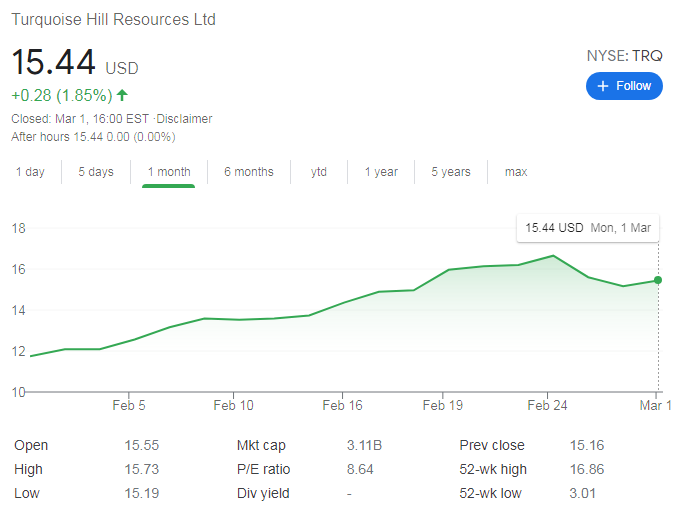Screen dimensions: 690x526
Task: Click the 52-wk high label
Action: [x=493, y=469]
